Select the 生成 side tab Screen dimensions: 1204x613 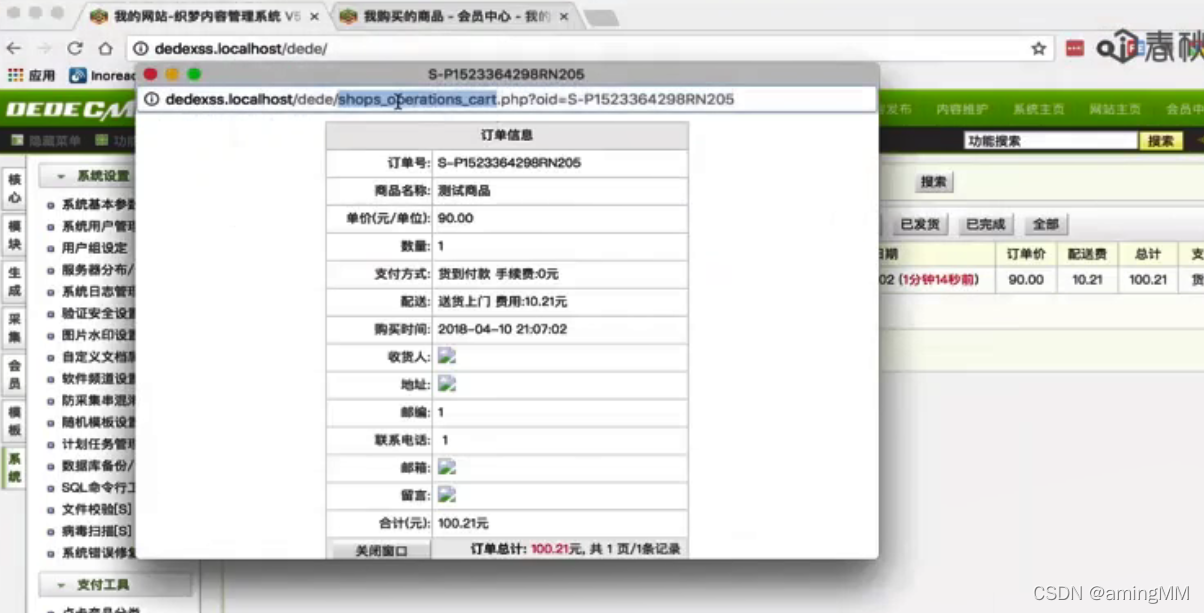coord(14,281)
